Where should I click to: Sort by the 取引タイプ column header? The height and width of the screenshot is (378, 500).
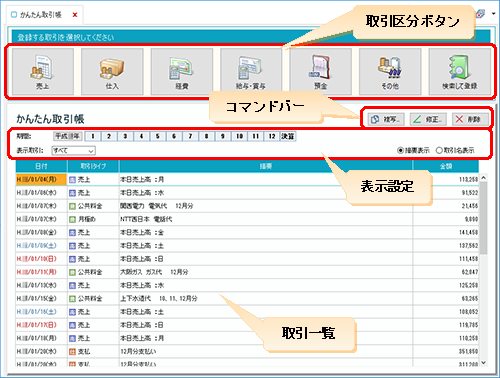pos(93,166)
